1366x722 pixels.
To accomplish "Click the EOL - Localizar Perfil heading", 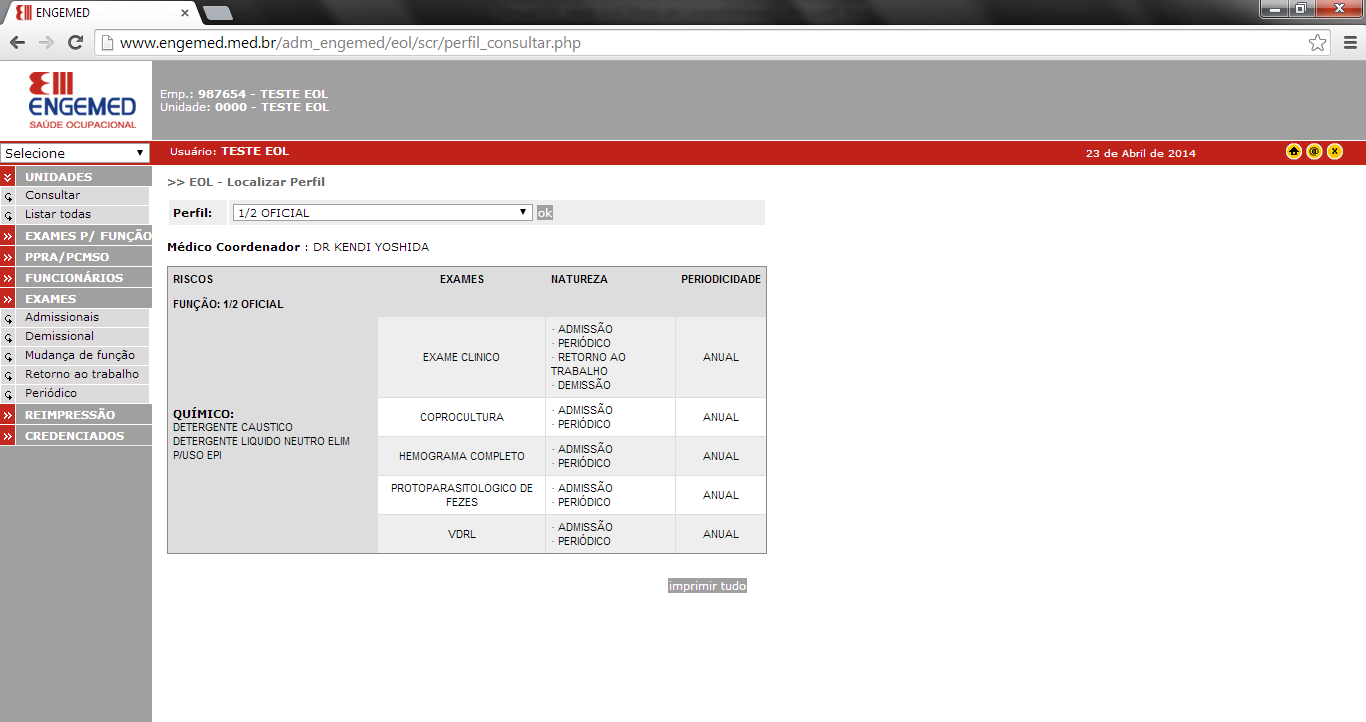I will coord(246,182).
